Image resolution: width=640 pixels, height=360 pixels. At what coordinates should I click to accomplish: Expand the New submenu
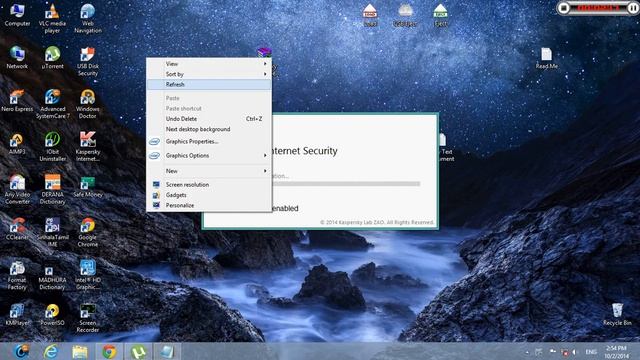pos(209,171)
